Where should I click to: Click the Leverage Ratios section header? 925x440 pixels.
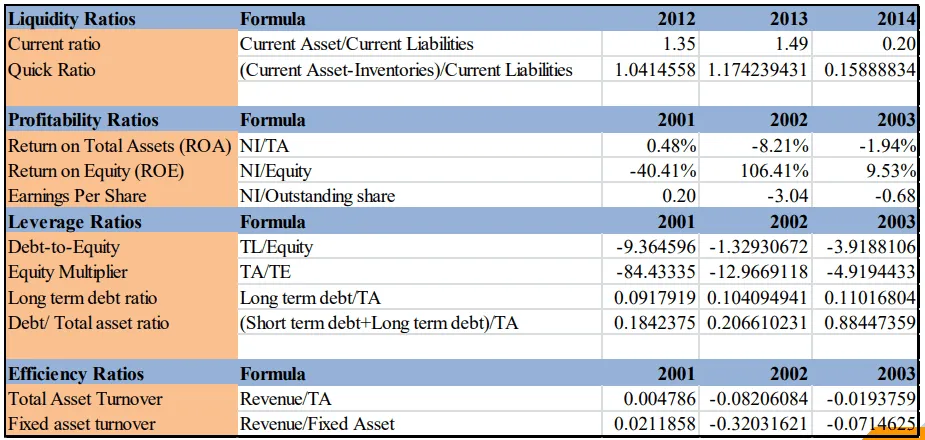75,222
